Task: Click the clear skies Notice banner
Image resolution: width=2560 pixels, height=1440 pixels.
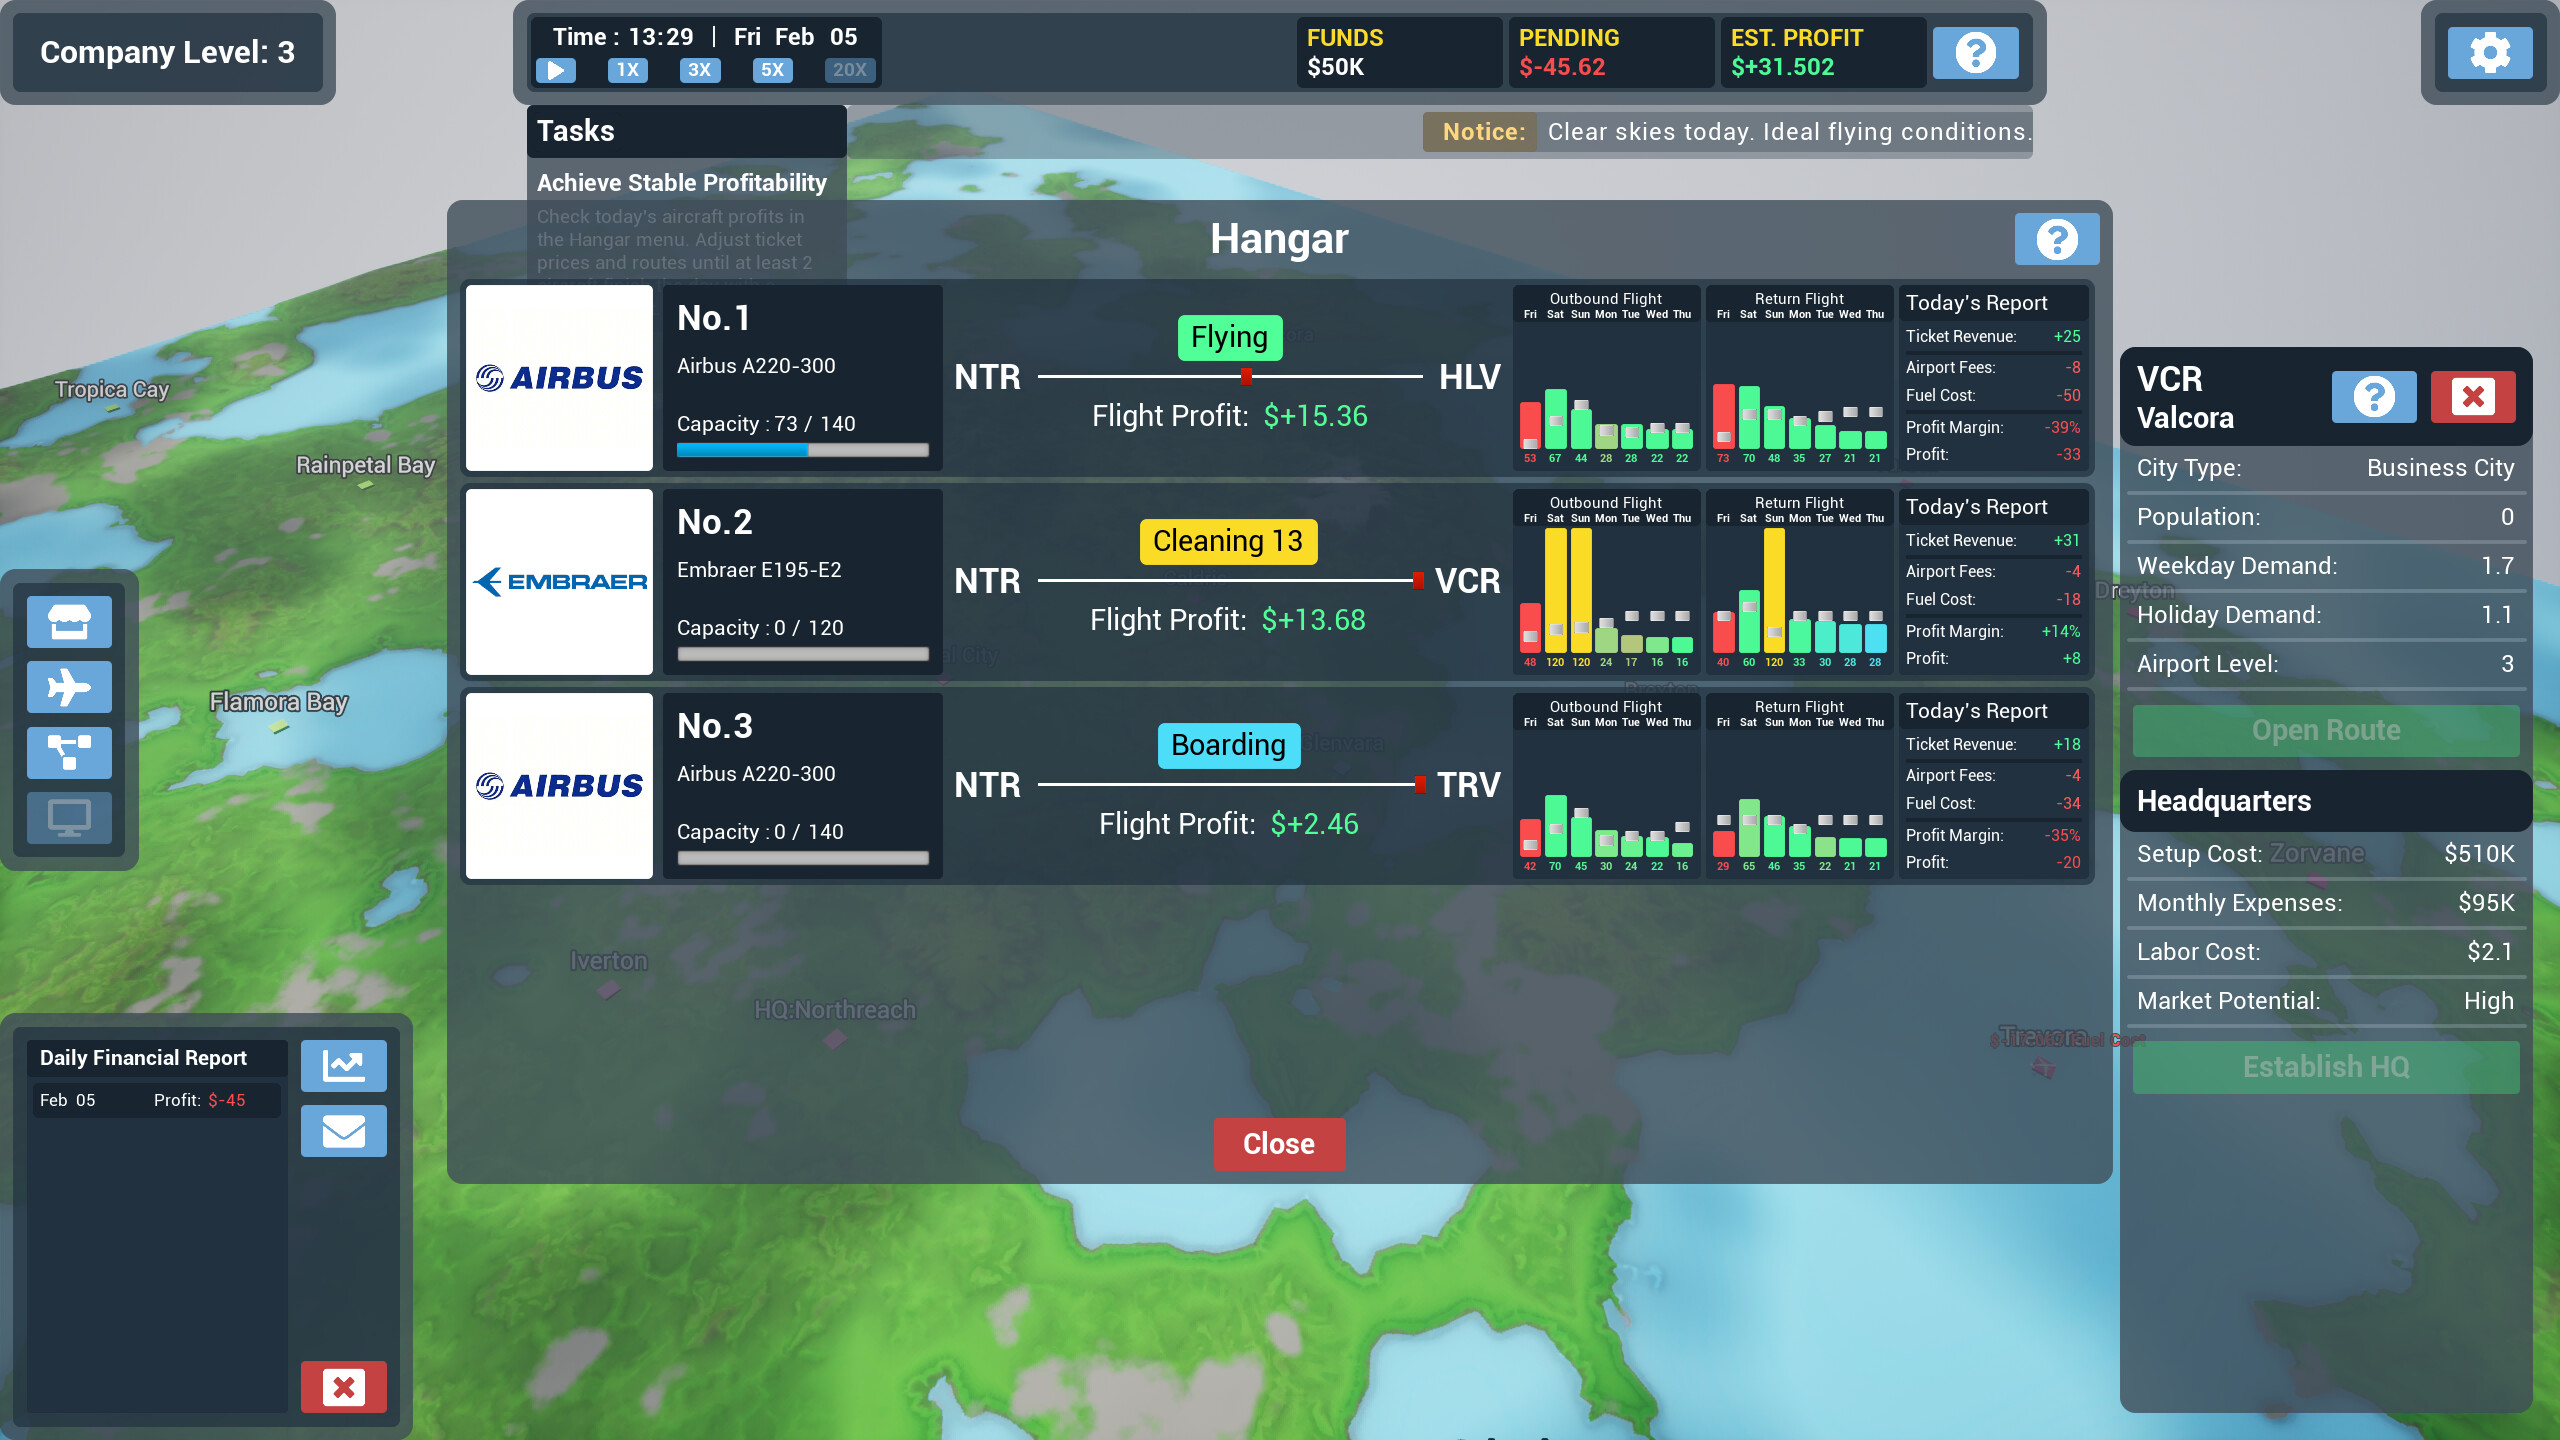Action: click(x=1728, y=132)
